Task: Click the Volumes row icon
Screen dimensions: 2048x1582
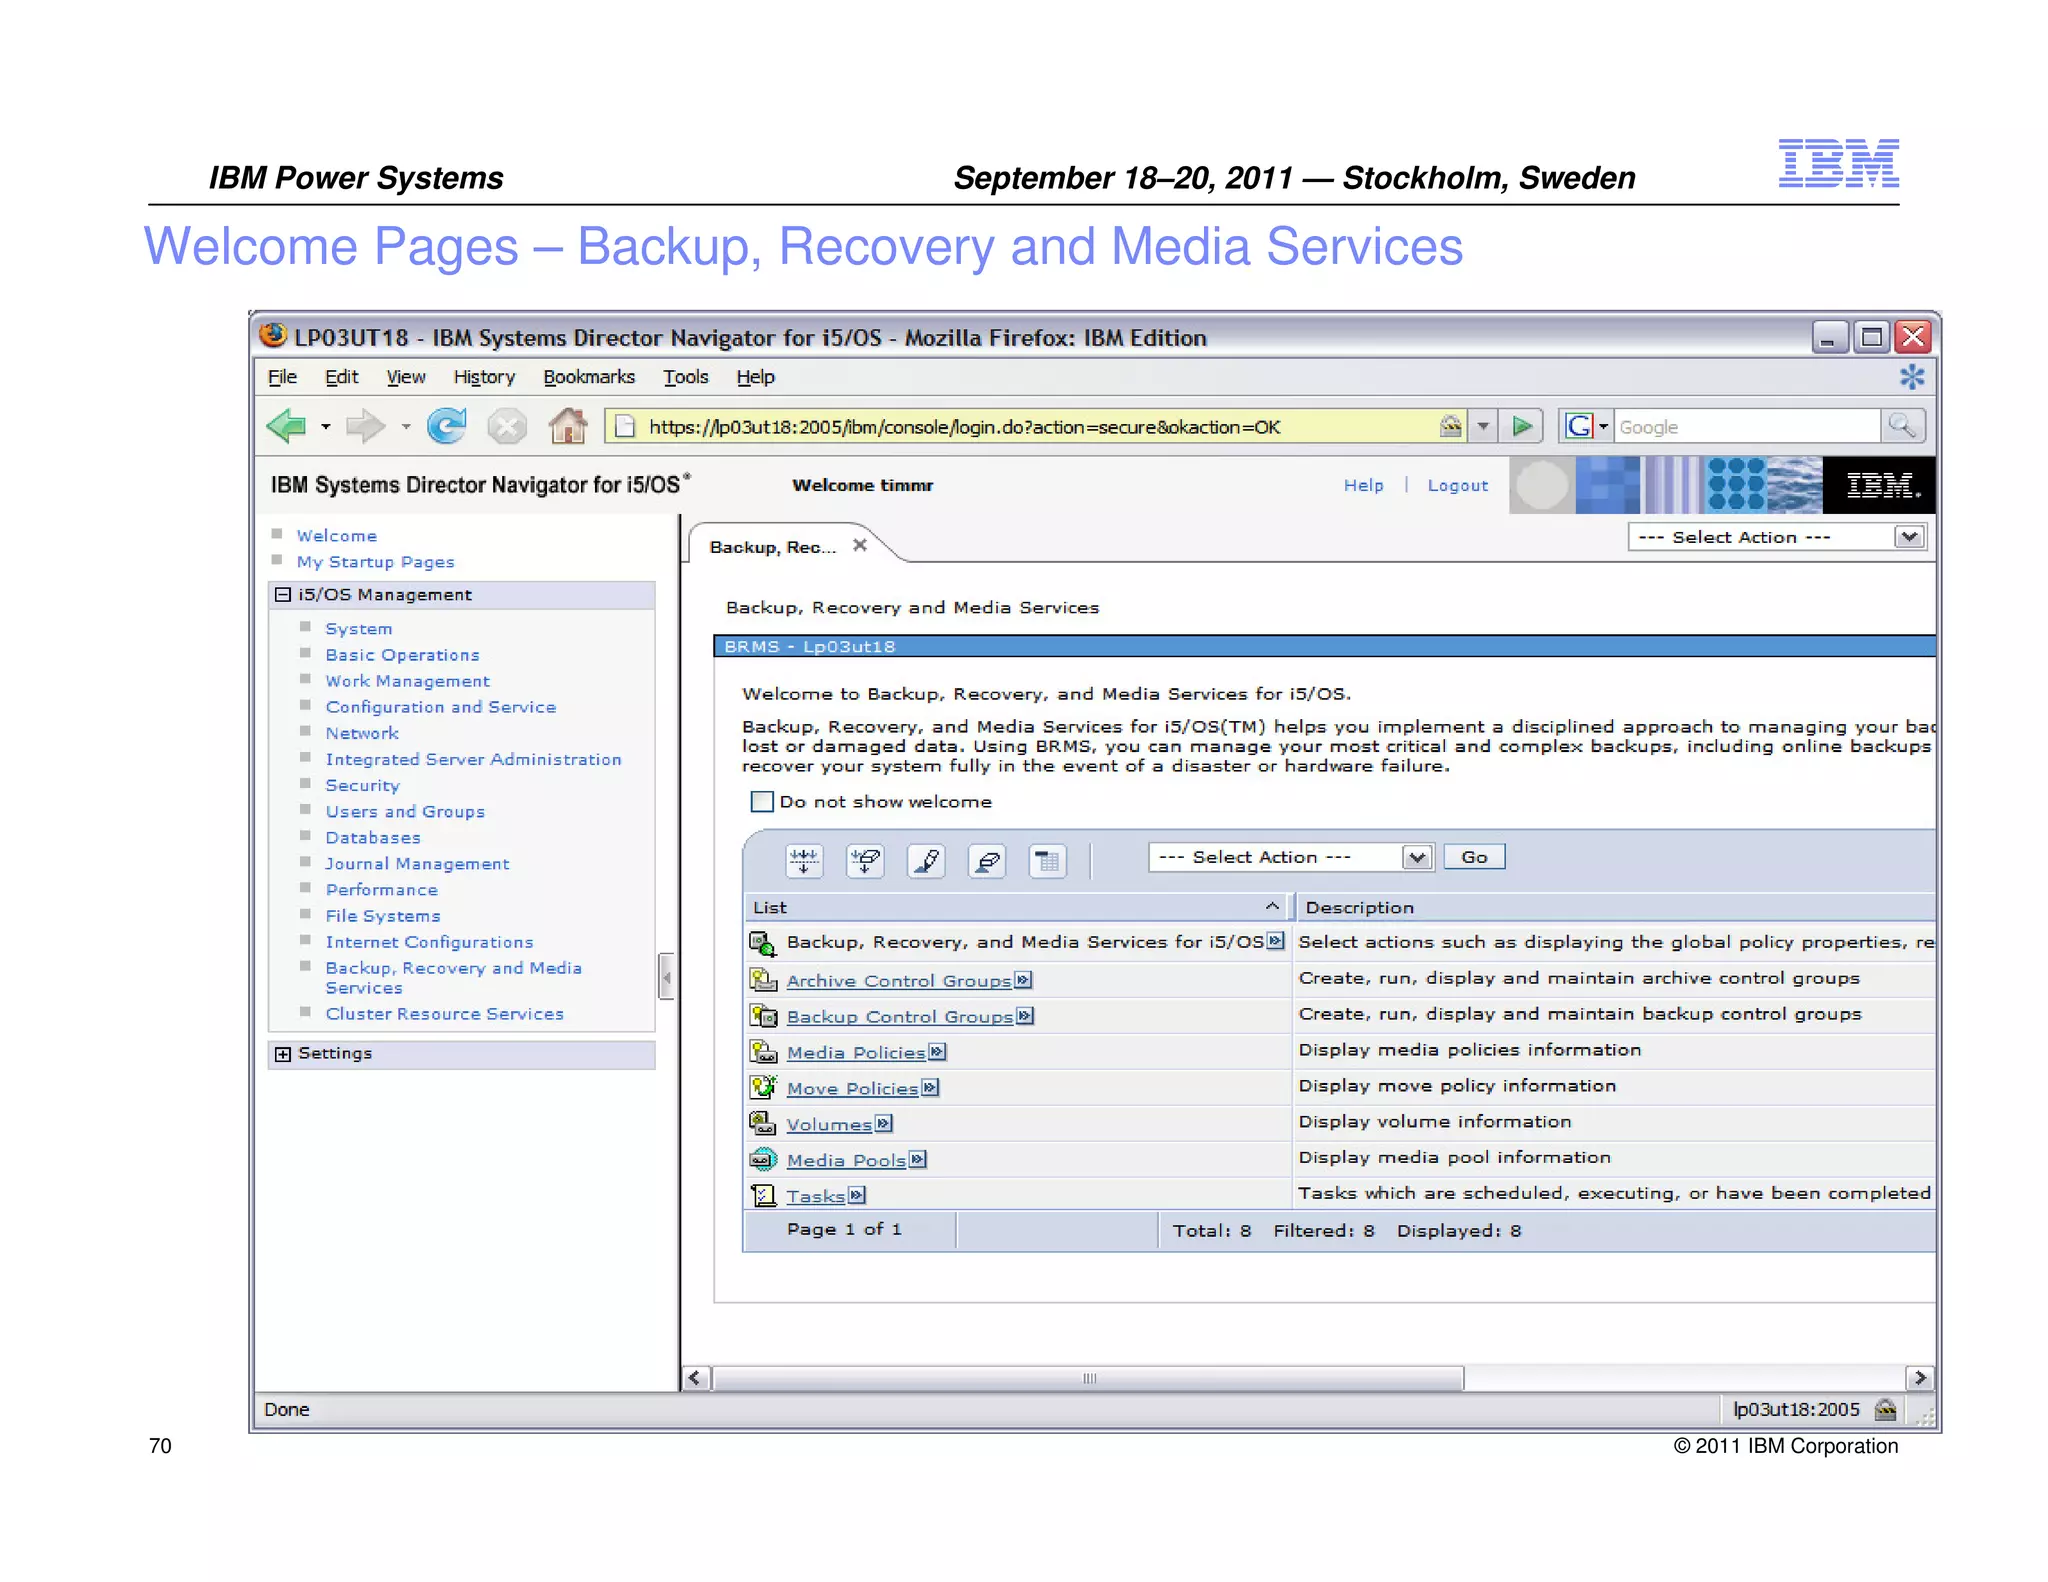Action: [763, 1123]
